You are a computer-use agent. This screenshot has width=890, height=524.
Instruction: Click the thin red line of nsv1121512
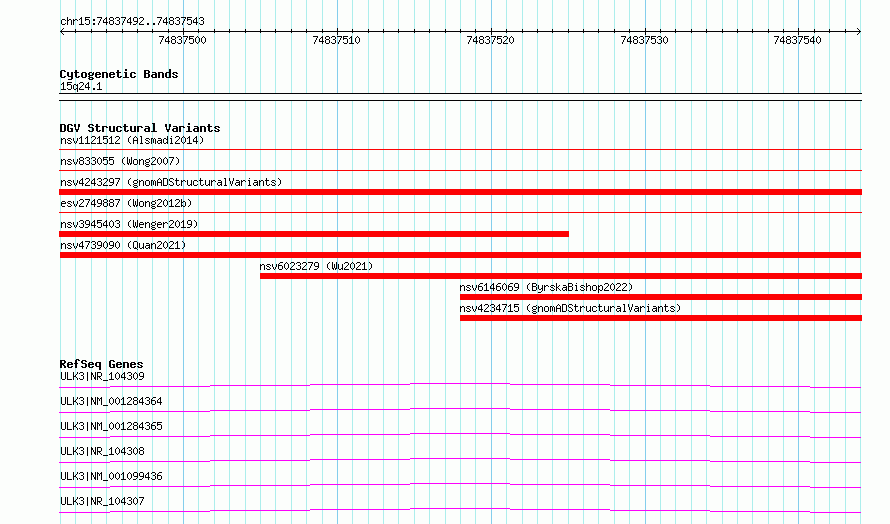point(460,150)
